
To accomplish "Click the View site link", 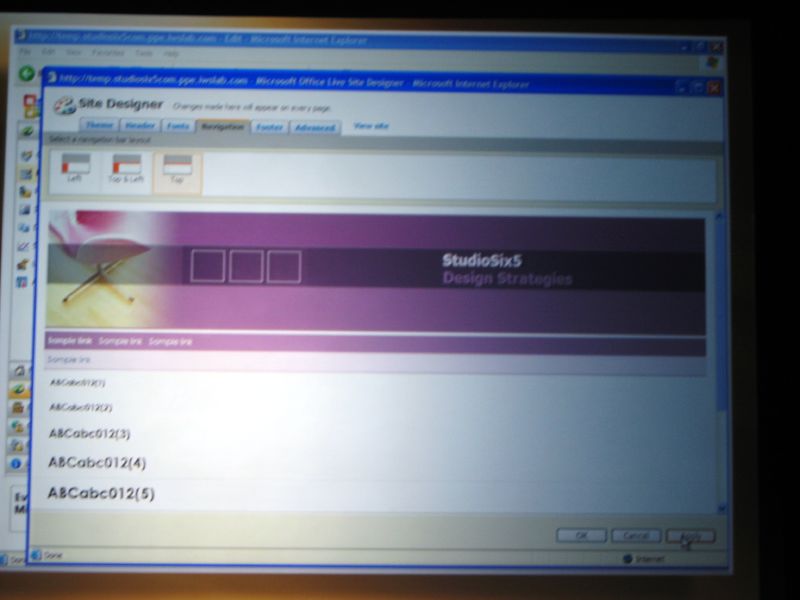I will point(371,126).
